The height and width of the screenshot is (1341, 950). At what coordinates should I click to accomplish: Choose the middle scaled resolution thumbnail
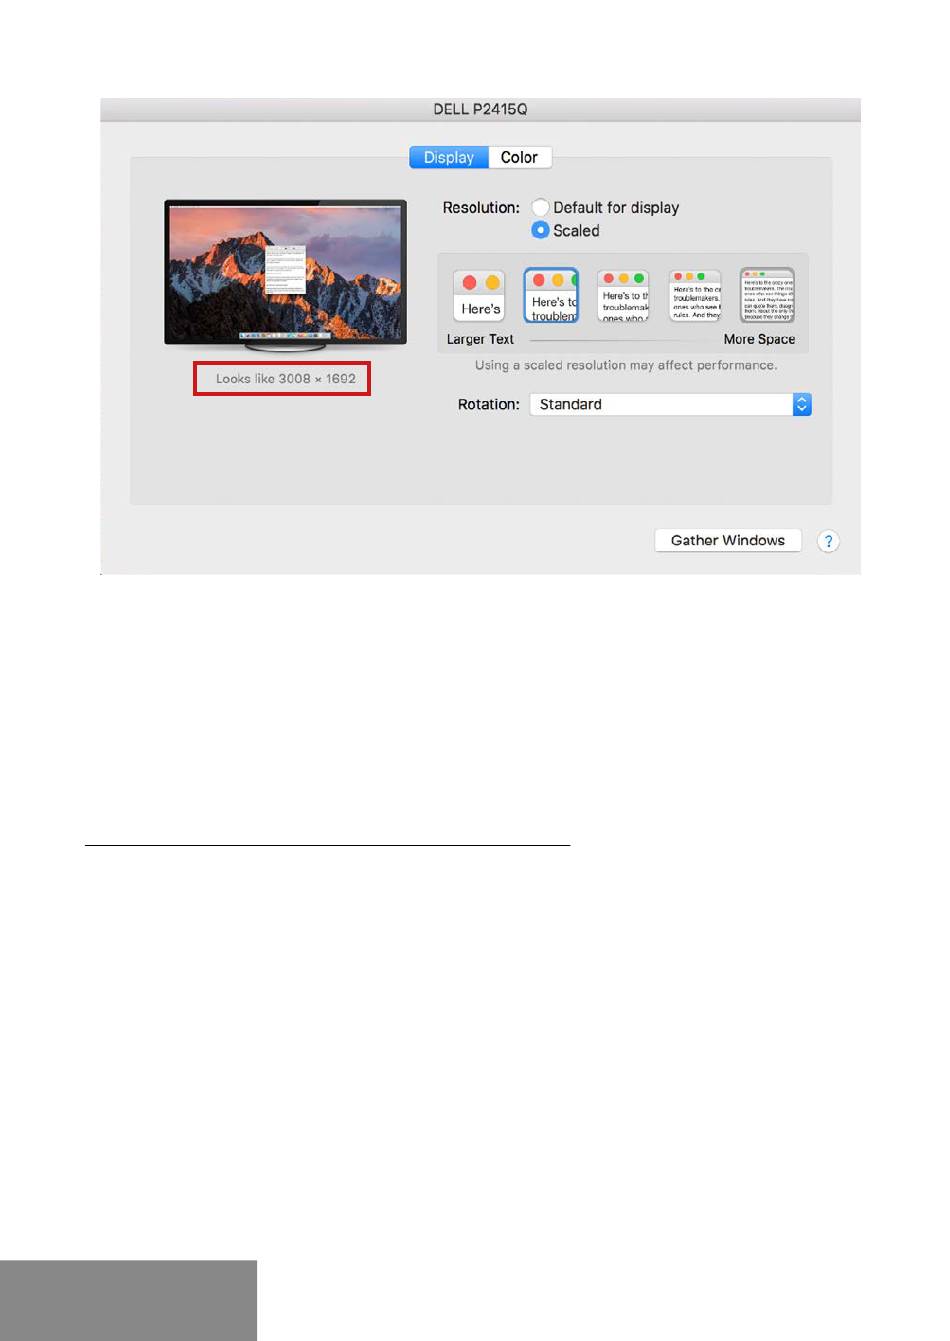coord(623,295)
